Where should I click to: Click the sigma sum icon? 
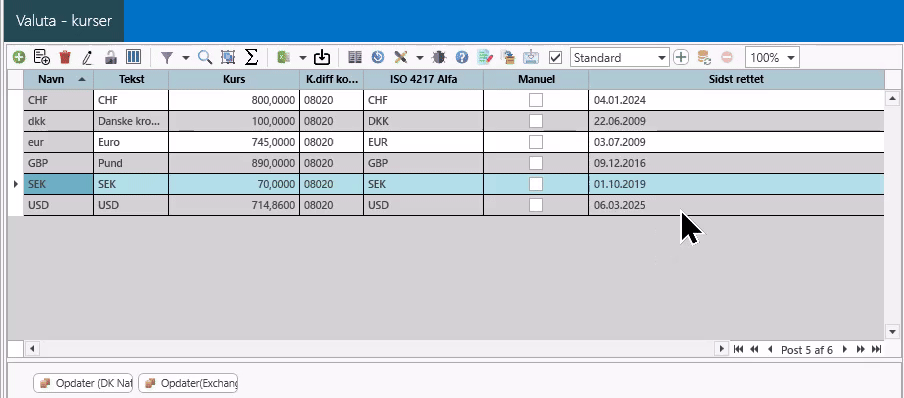coord(251,57)
